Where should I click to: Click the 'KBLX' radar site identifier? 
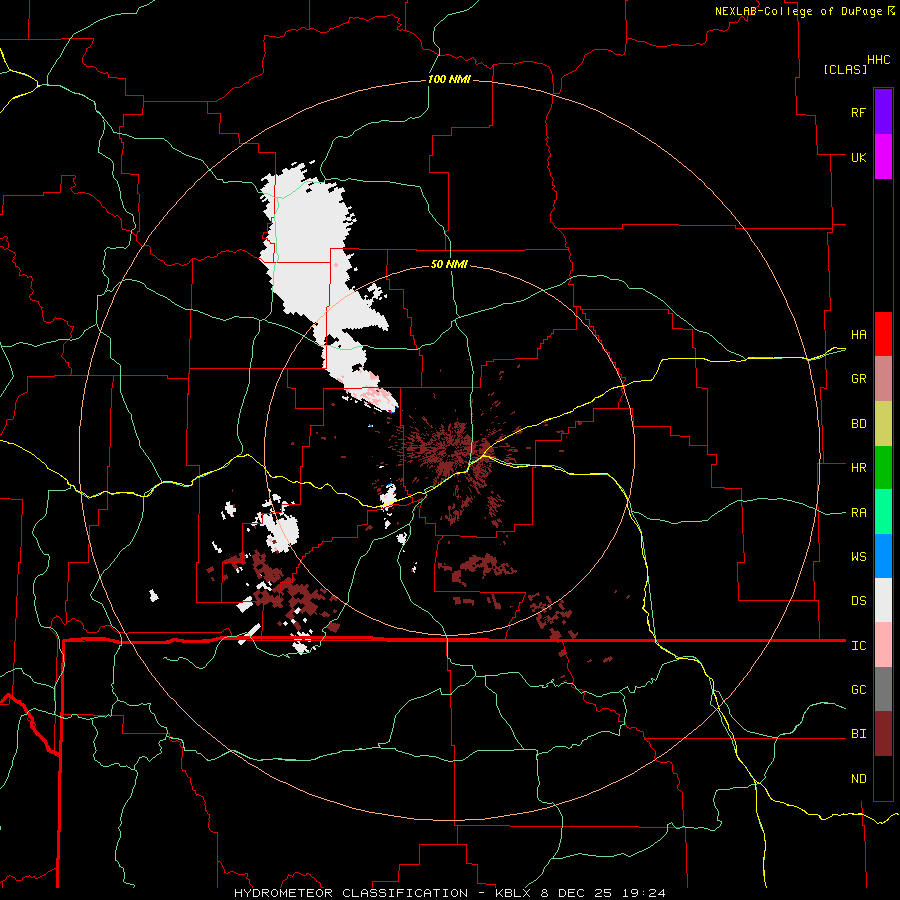(513, 893)
